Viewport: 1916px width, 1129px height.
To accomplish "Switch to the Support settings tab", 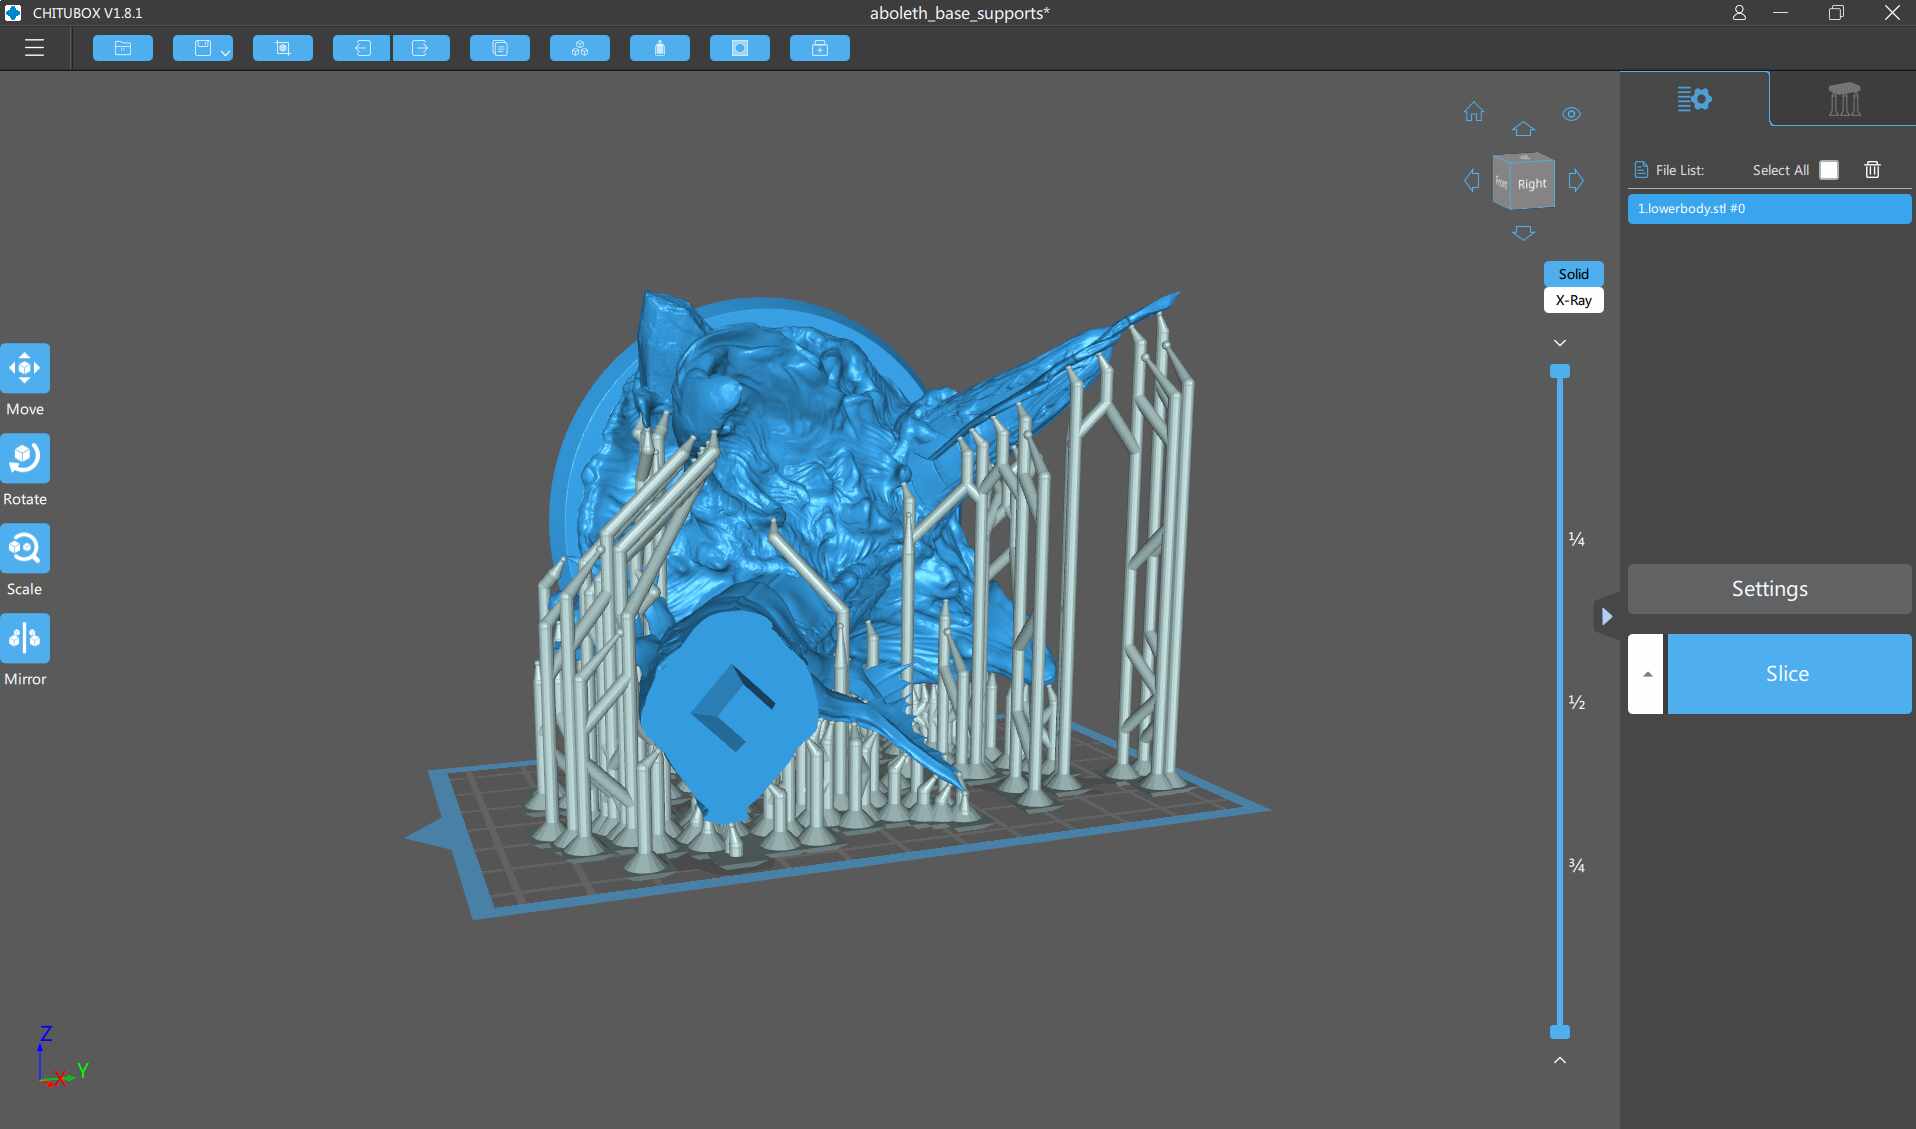I will (x=1842, y=99).
